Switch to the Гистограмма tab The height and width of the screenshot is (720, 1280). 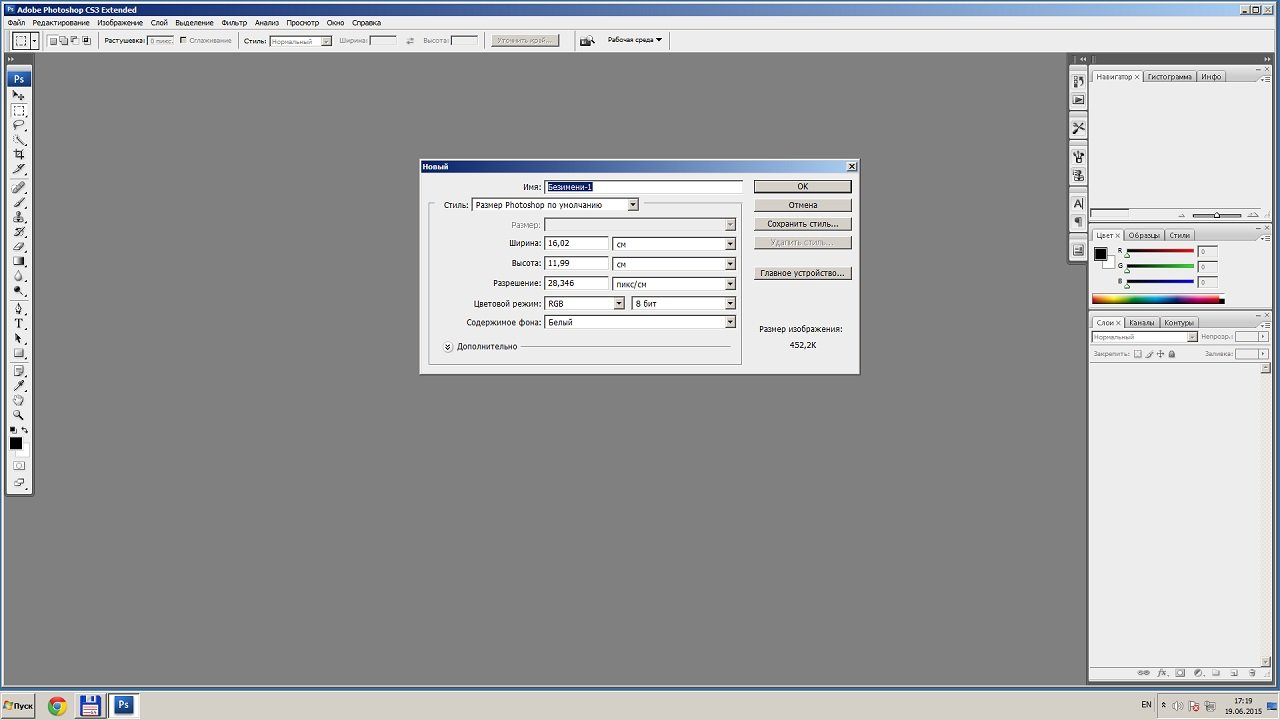point(1169,77)
